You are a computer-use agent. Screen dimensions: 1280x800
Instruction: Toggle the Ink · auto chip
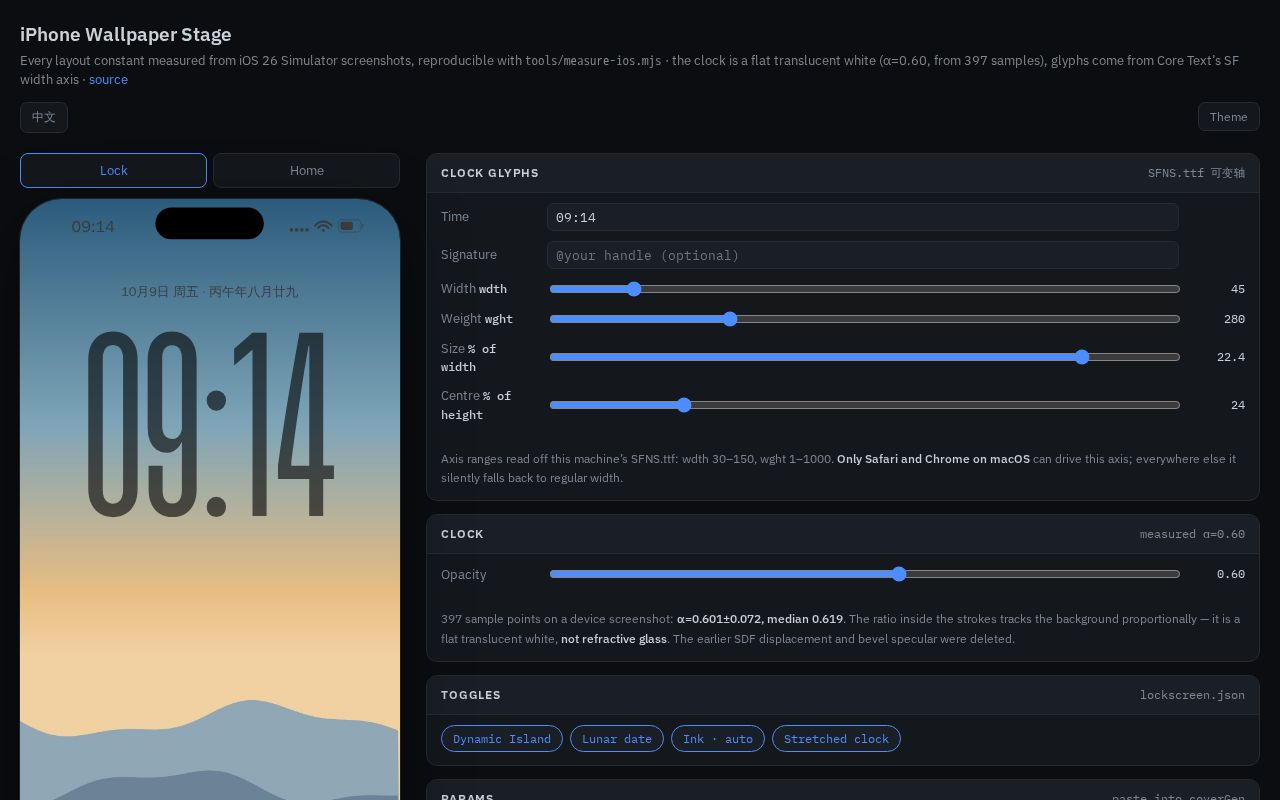pyautogui.click(x=718, y=739)
